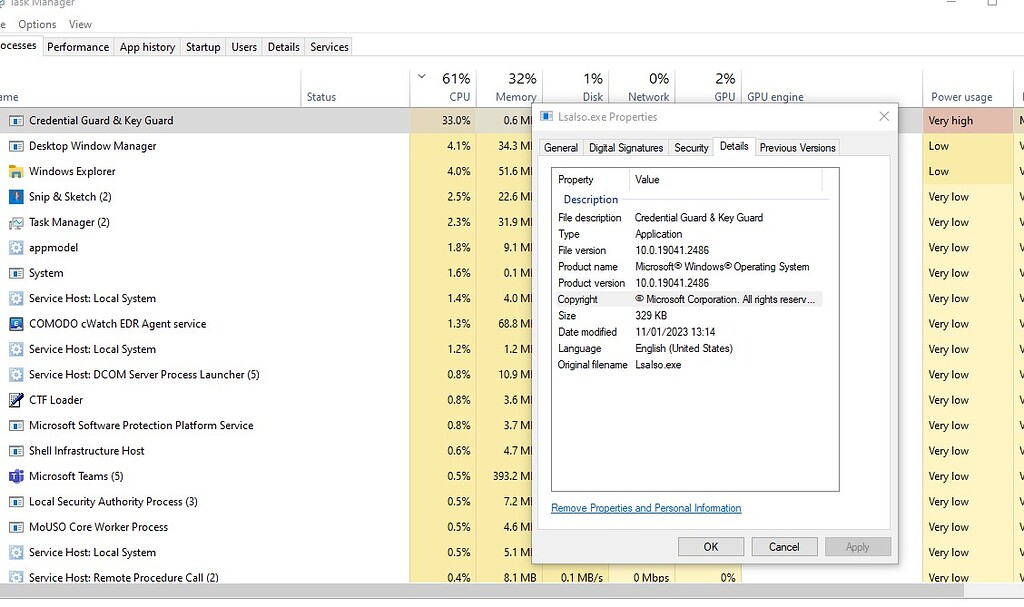Click Remove Properties and Personal Information link
Screen dimensions: 1024x607
(x=645, y=508)
